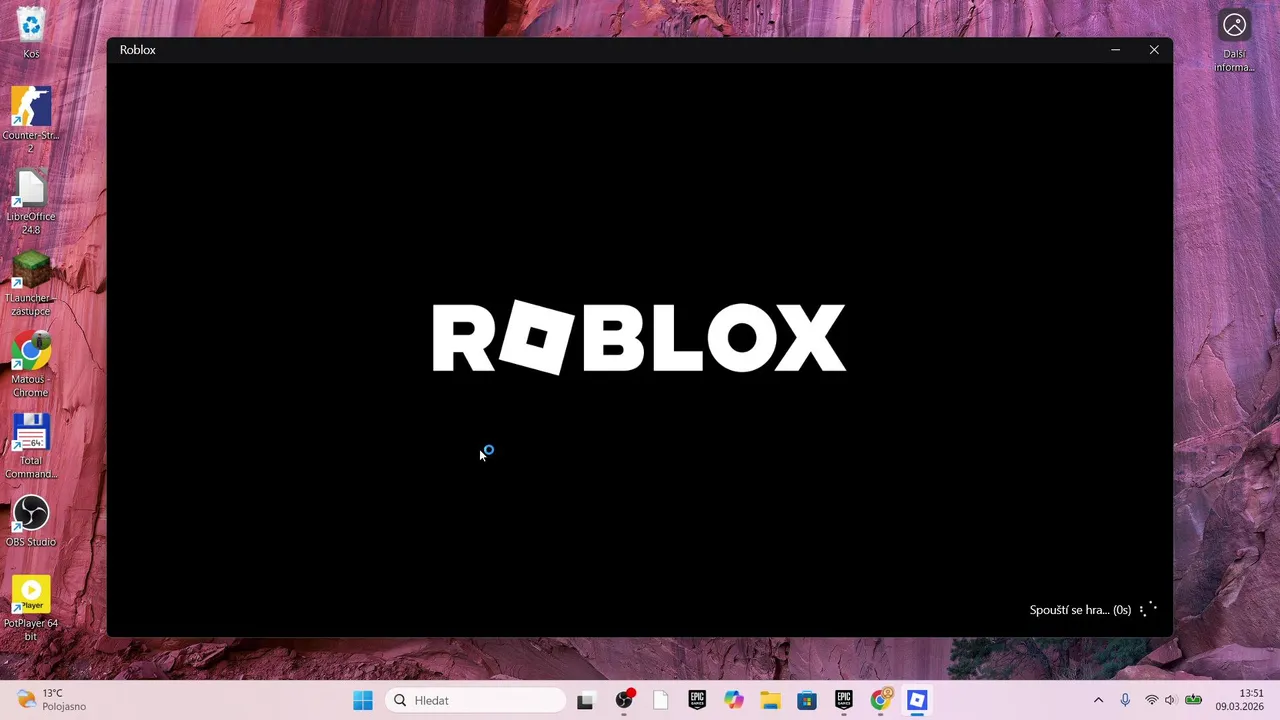Open File Explorer from the taskbar
Image resolution: width=1280 pixels, height=720 pixels.
click(x=770, y=700)
